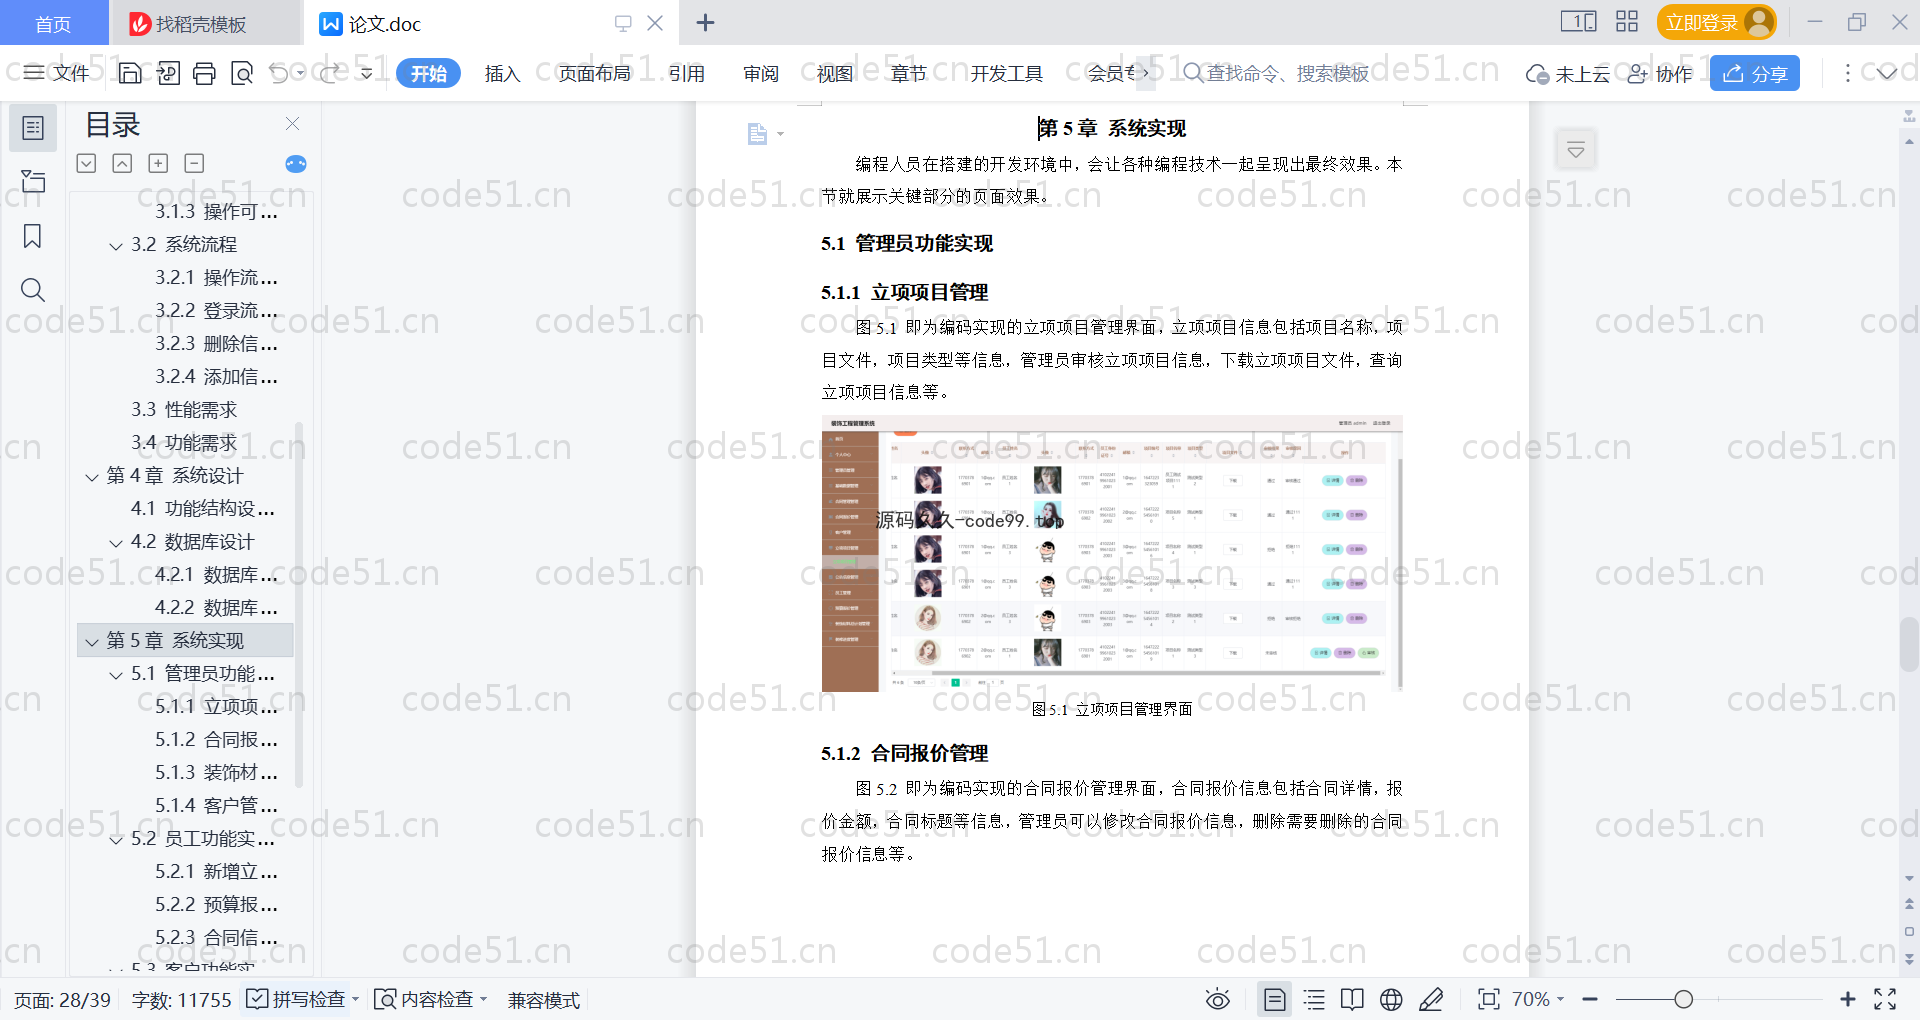Screen dimensions: 1920x1020
Task: Click fullscreen icon in status bar
Action: pos(1885,999)
